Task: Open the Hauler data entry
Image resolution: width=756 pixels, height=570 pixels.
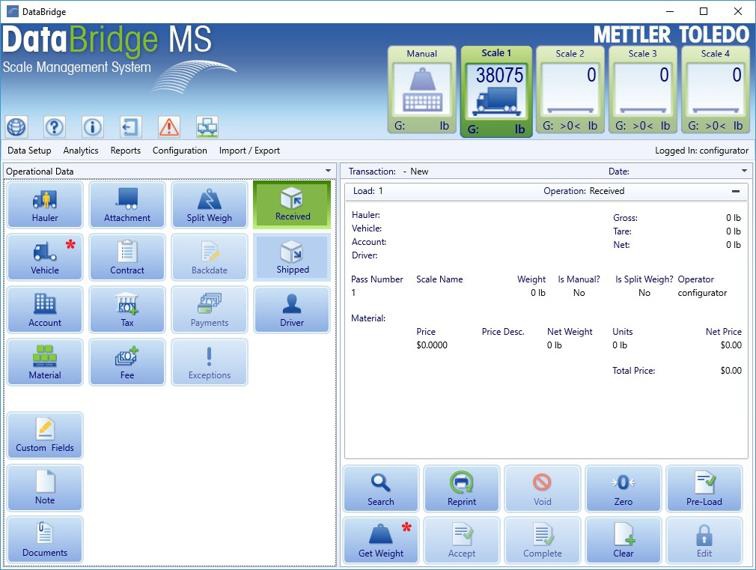Action: pos(45,204)
